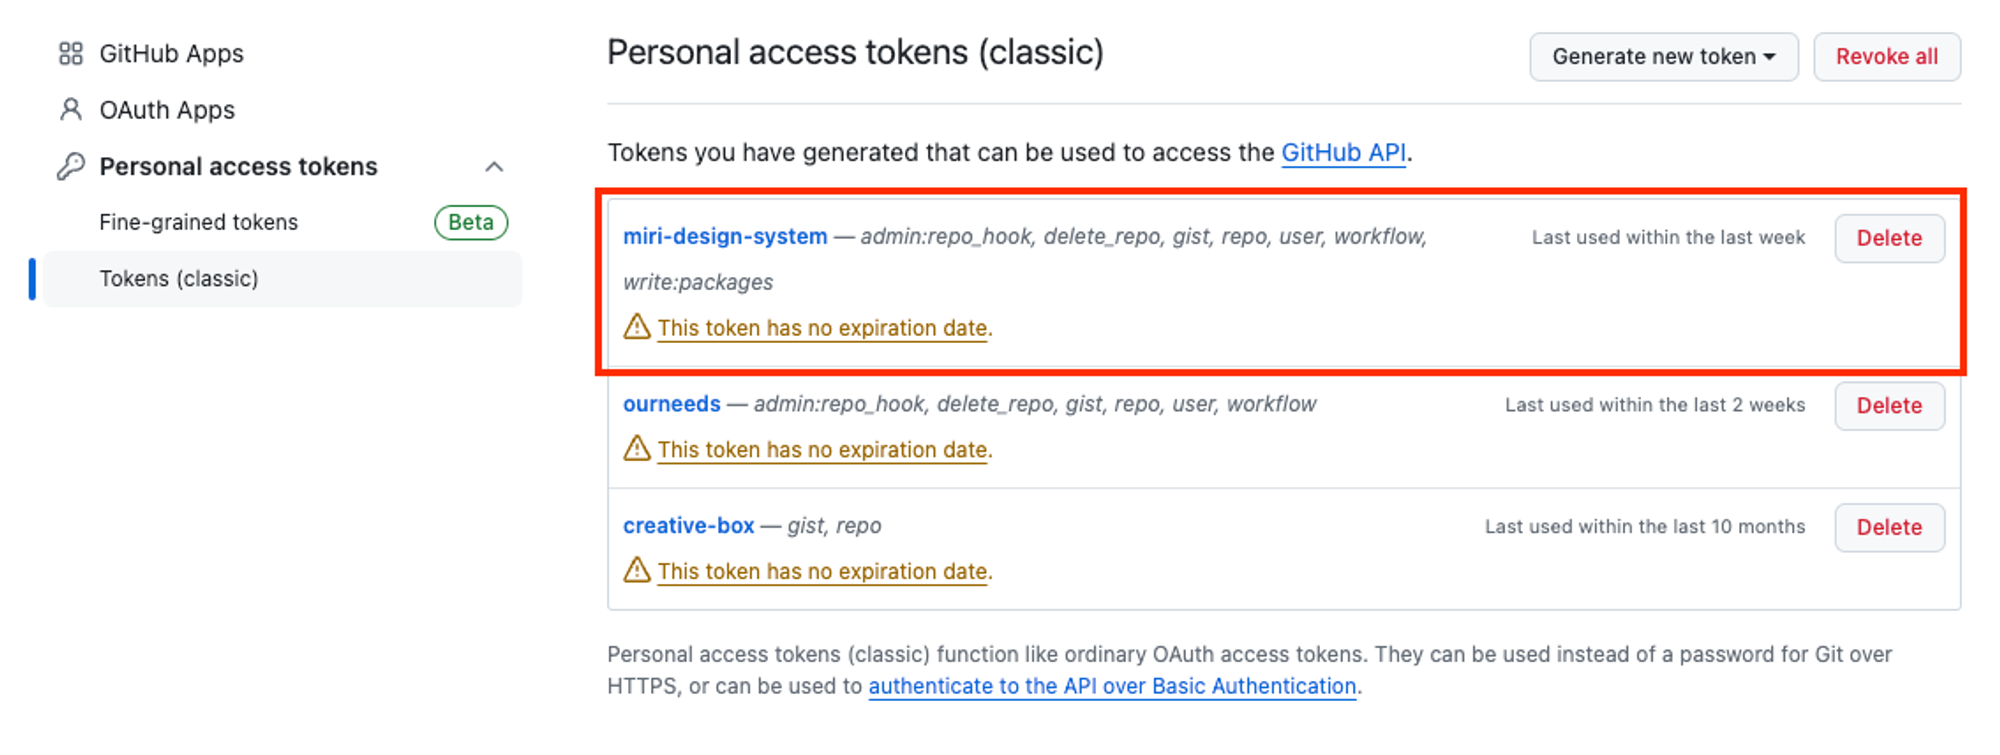This screenshot has height=755, width=2000.
Task: Collapse the Personal access tokens section
Action: coord(495,166)
